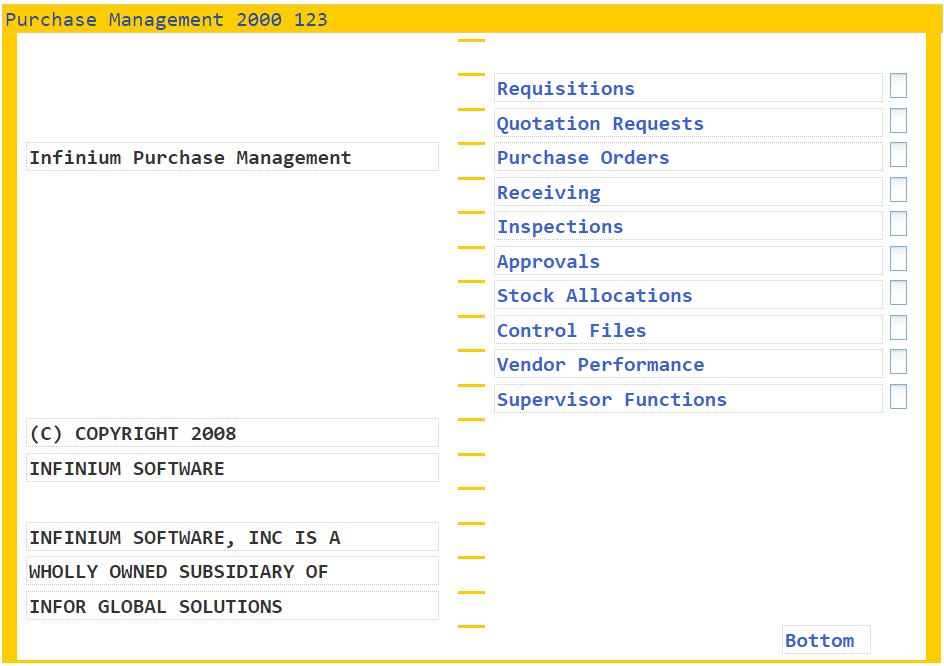Click the Purchase Management 2000 123 title

coord(166,20)
